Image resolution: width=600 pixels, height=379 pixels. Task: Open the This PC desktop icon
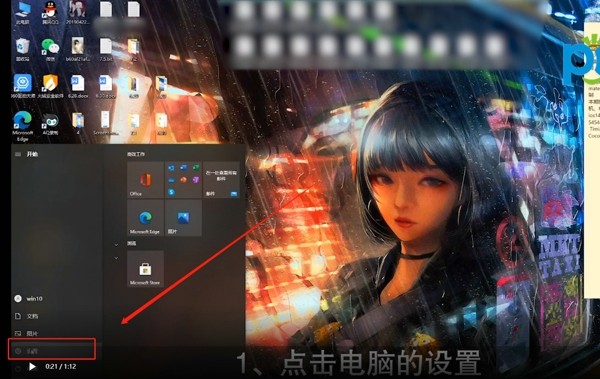[x=23, y=13]
